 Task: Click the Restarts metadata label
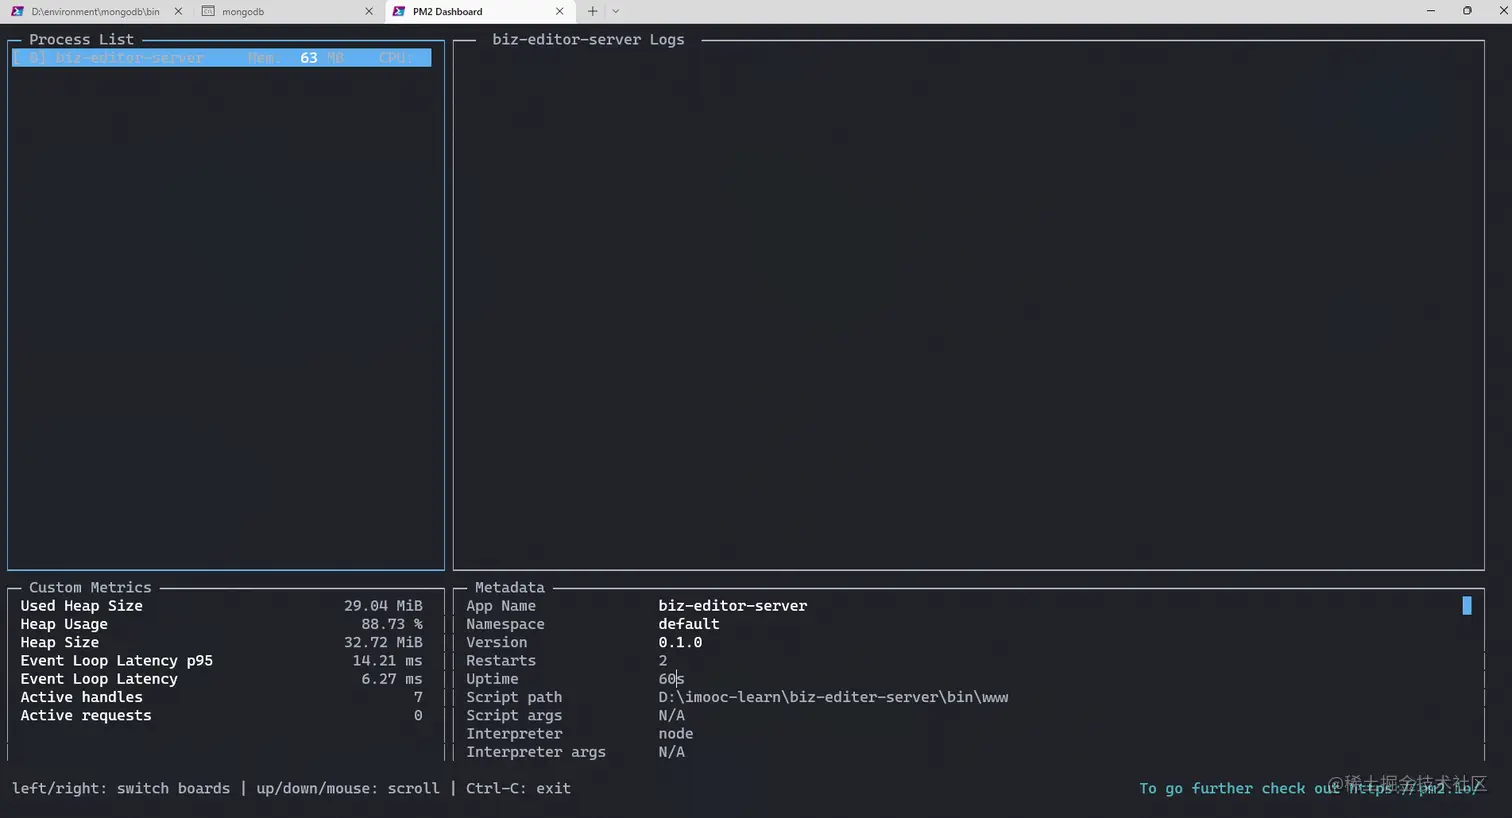tap(501, 661)
